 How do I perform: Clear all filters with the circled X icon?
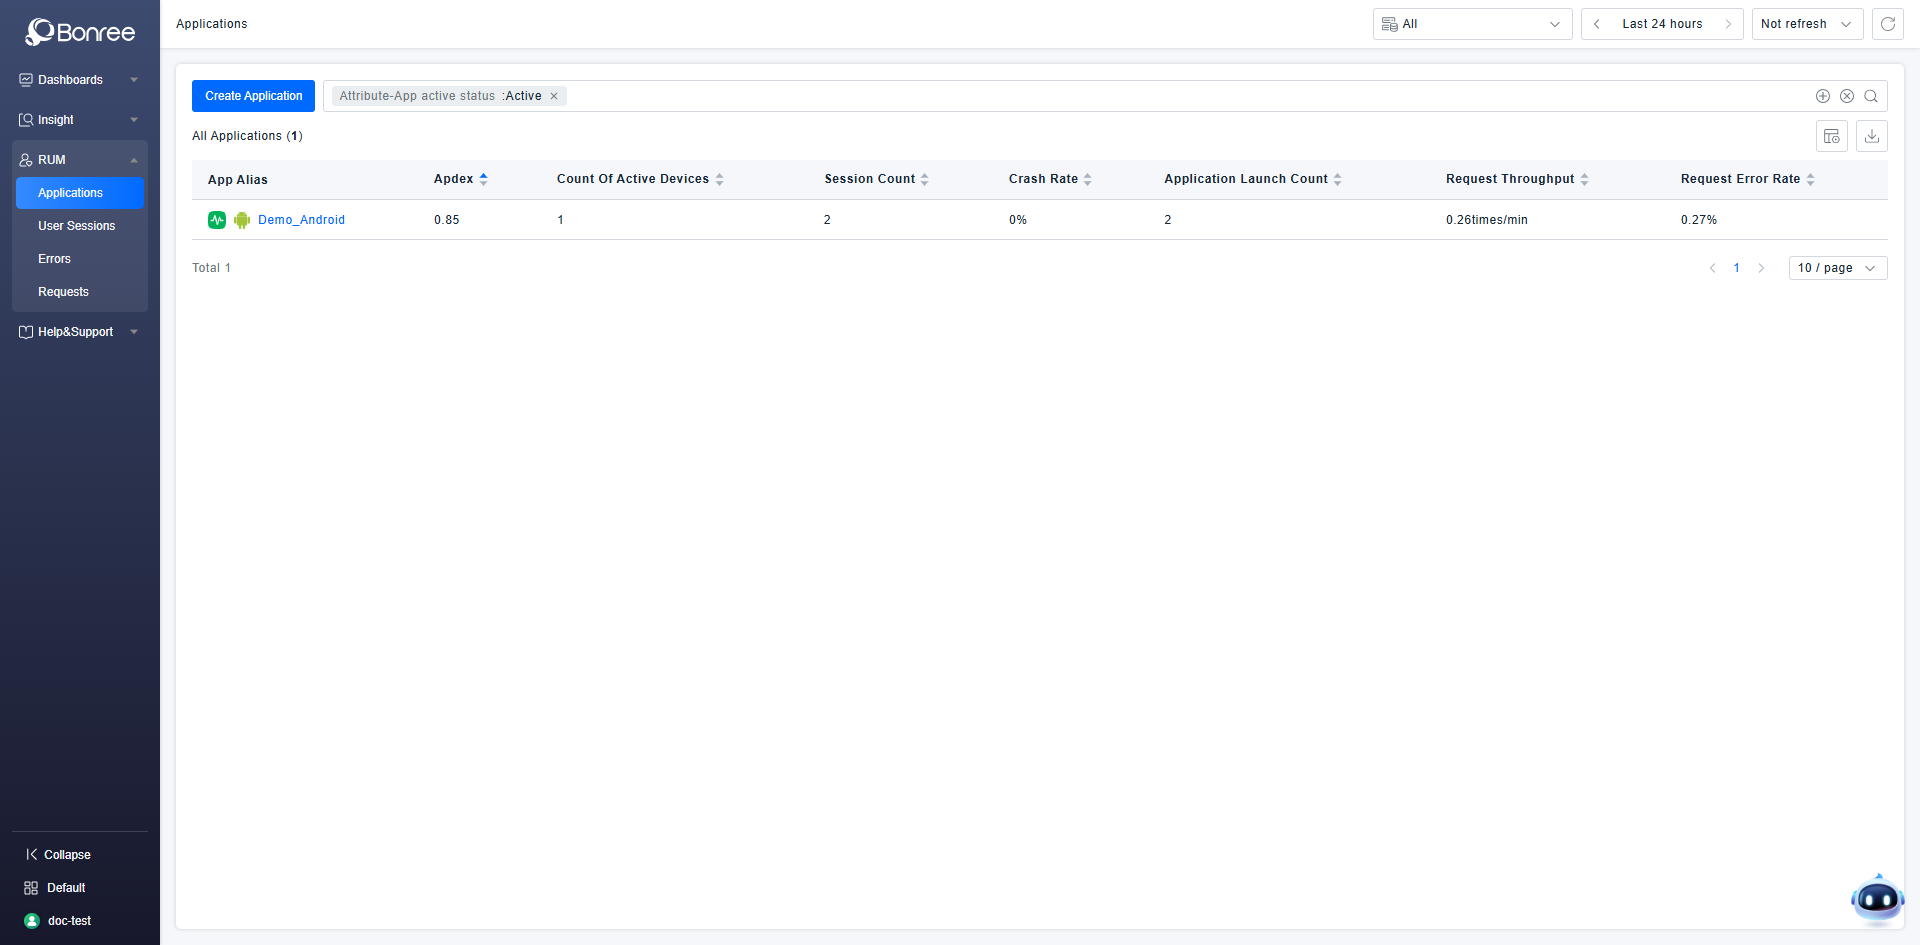(1846, 96)
